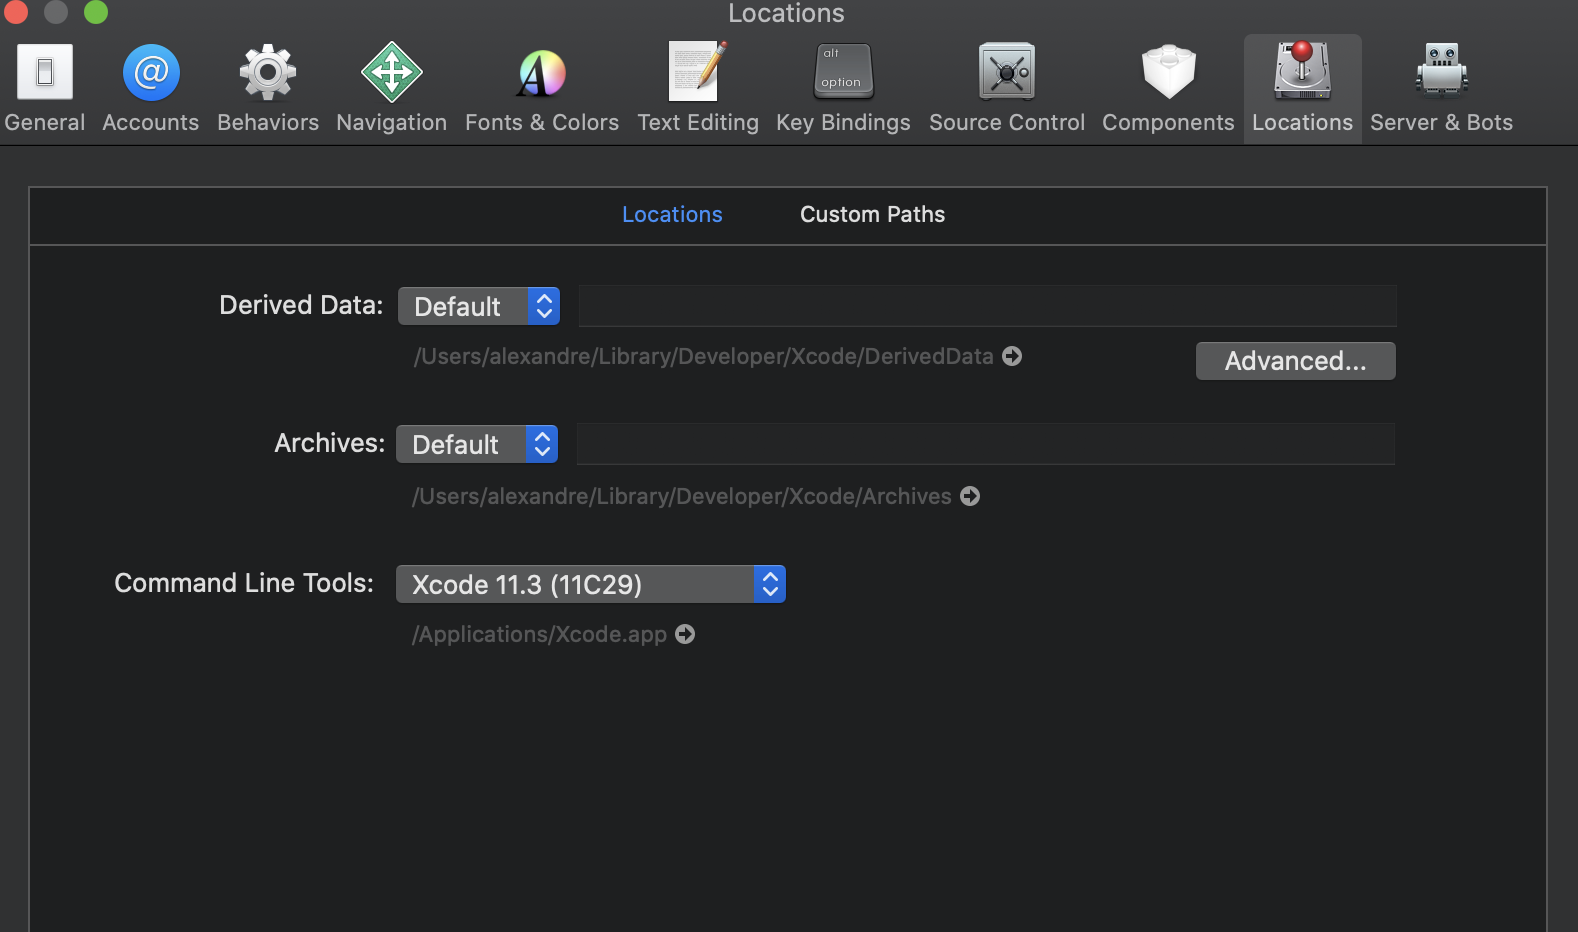Reveal Xcode.app path via arrow icon
The width and height of the screenshot is (1578, 932).
click(x=685, y=634)
